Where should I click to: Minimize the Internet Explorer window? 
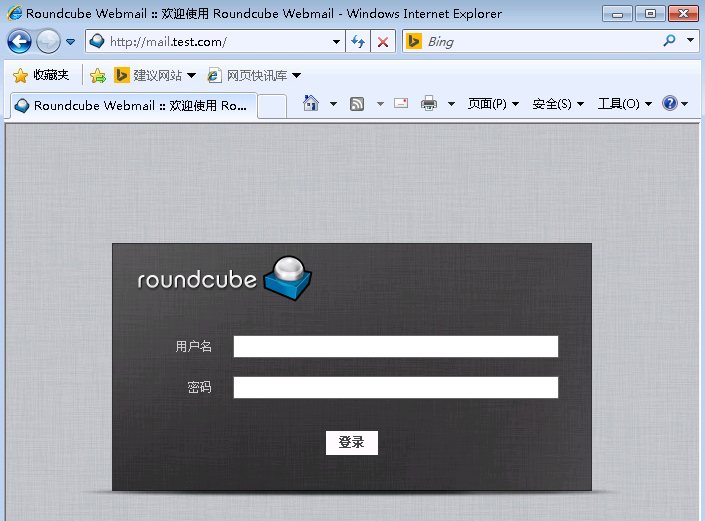coord(617,14)
